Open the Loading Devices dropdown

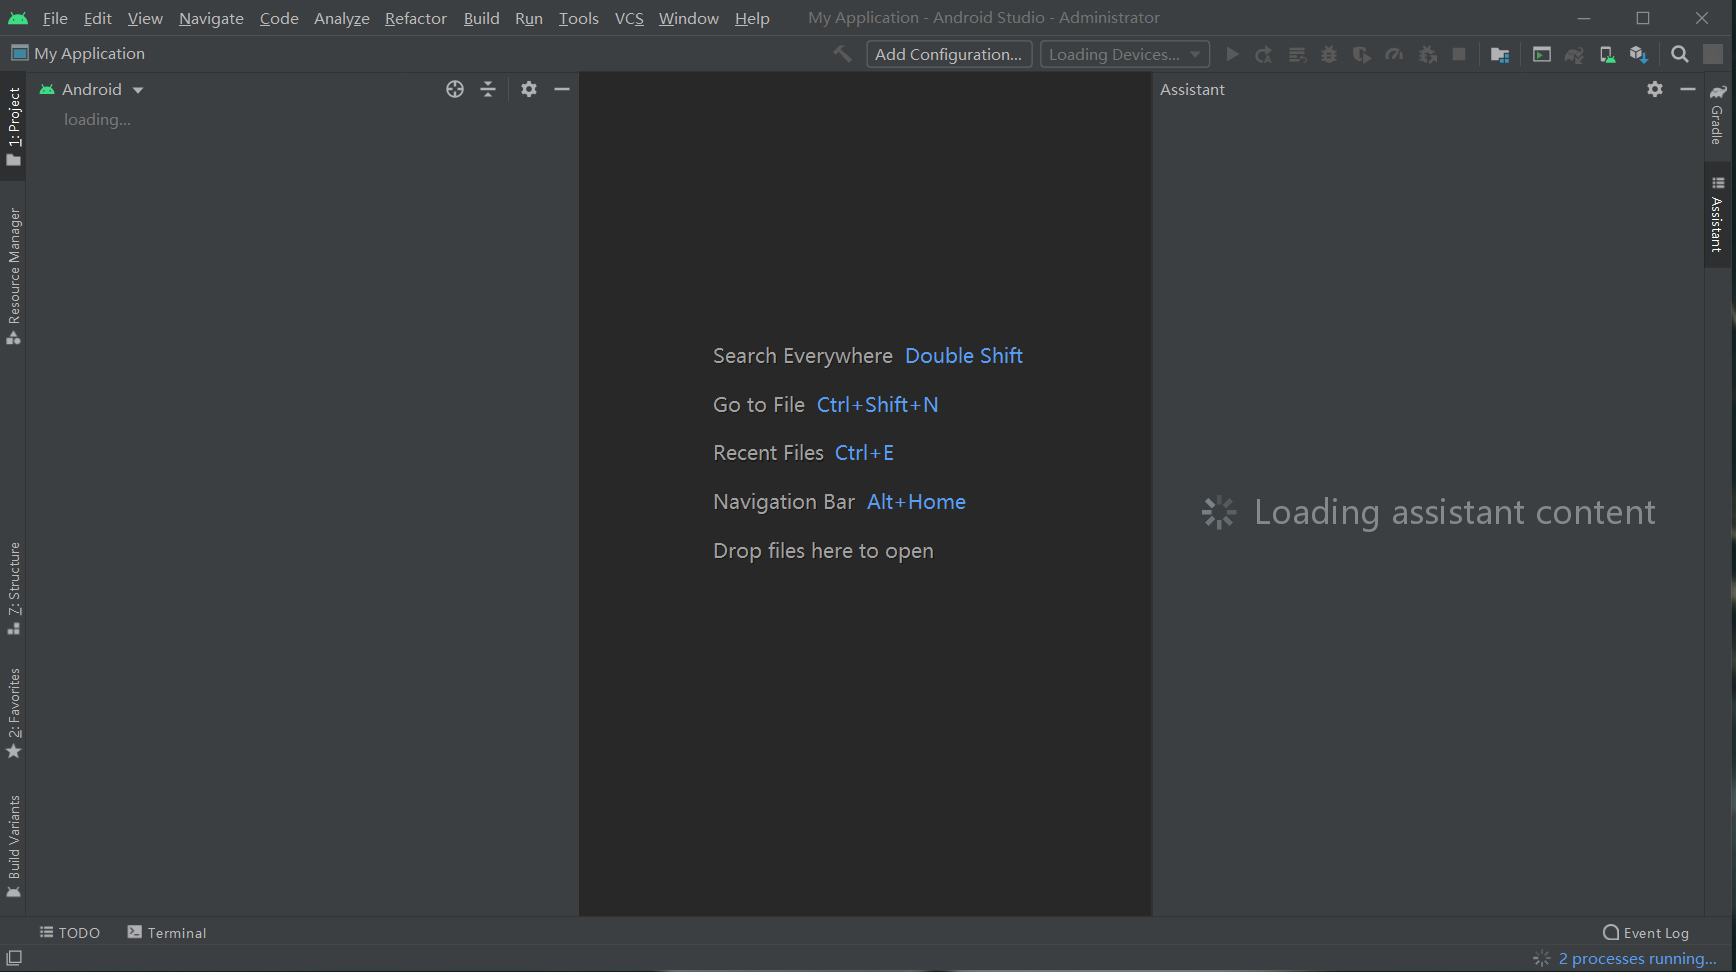[x=1125, y=54]
